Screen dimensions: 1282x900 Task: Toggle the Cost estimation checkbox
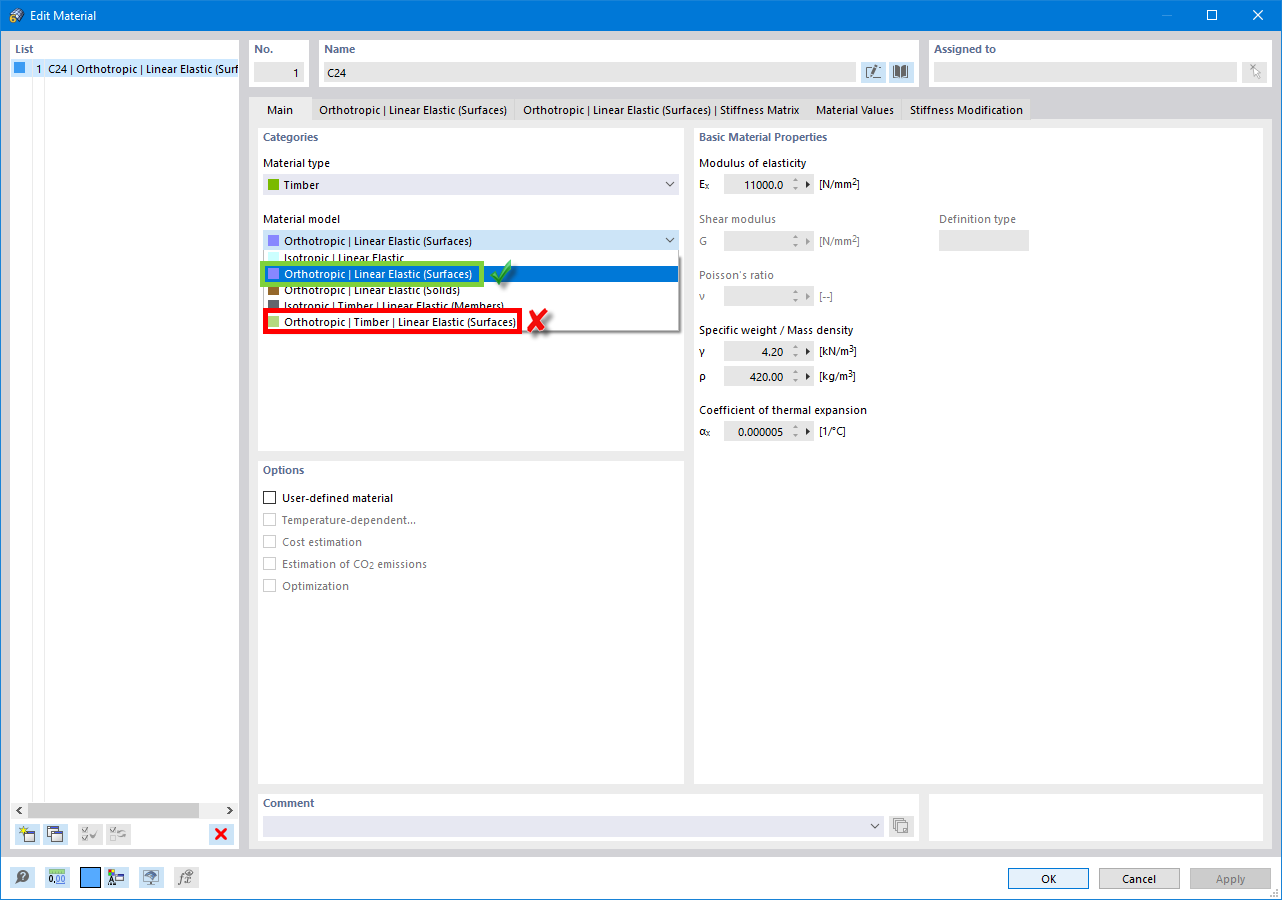(x=269, y=542)
